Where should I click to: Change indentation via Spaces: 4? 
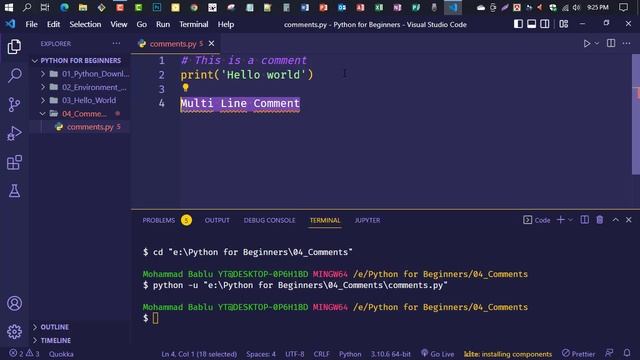[x=261, y=353]
